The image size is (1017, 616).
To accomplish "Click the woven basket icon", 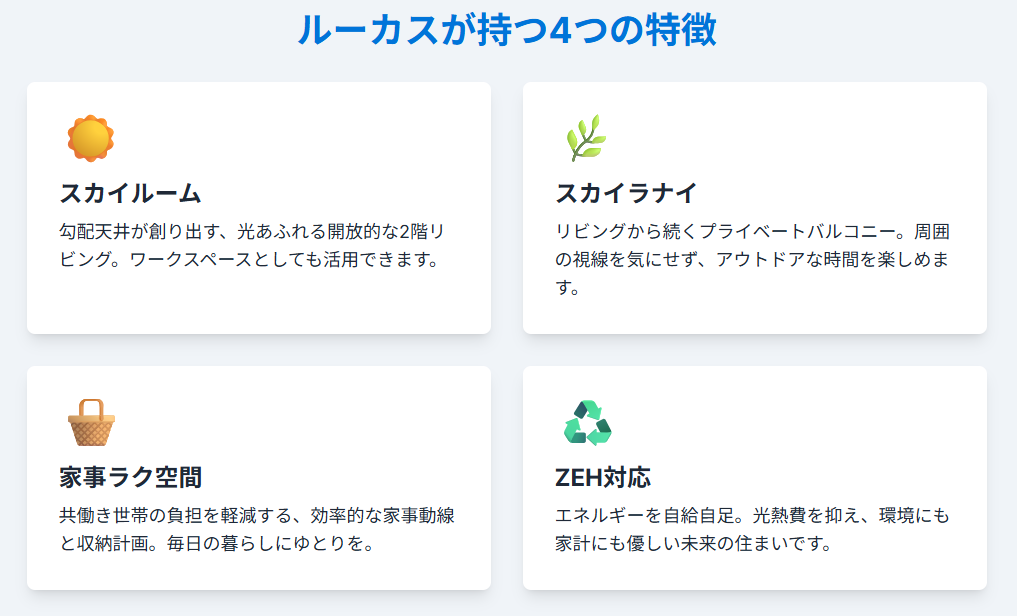I will point(91,422).
